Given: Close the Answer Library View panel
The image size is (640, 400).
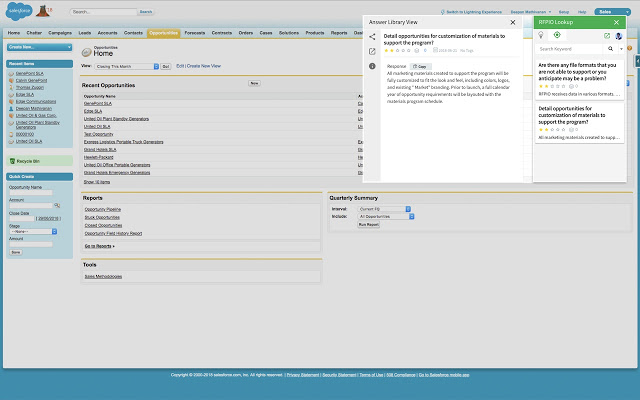Looking at the screenshot, I should click(513, 21).
